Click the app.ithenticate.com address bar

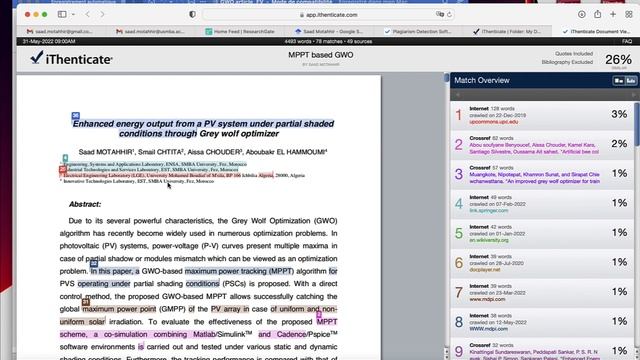(329, 15)
